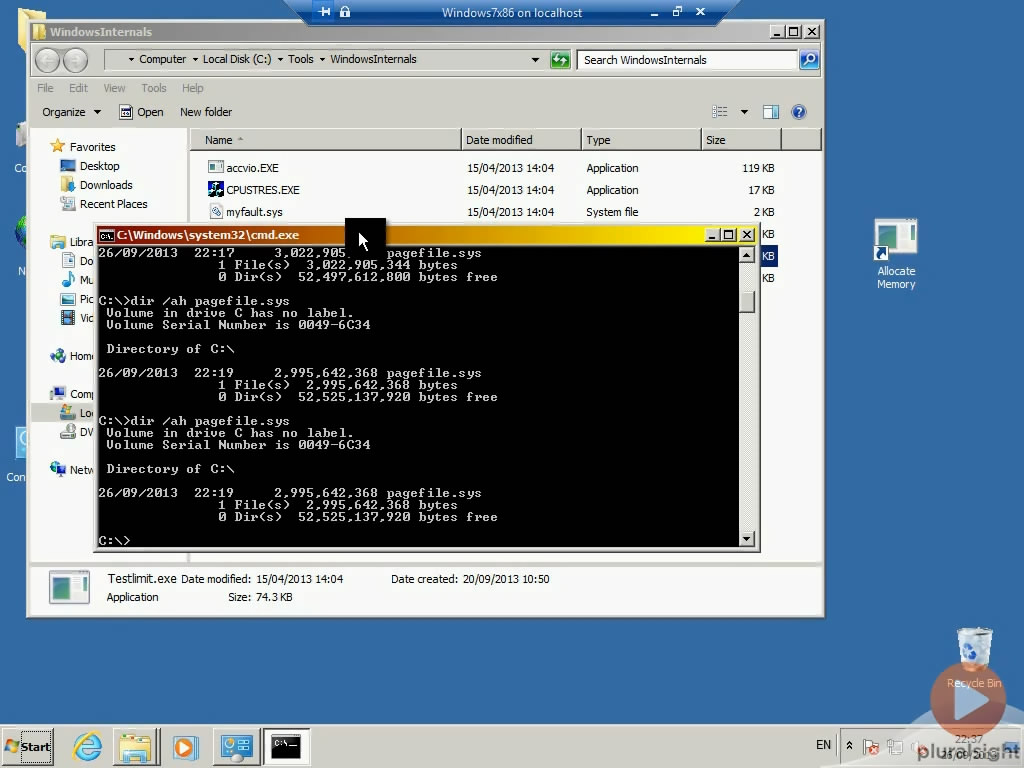The image size is (1024, 768).
Task: Expand Tools breadcrumb dropdown arrow
Action: pyautogui.click(x=322, y=59)
